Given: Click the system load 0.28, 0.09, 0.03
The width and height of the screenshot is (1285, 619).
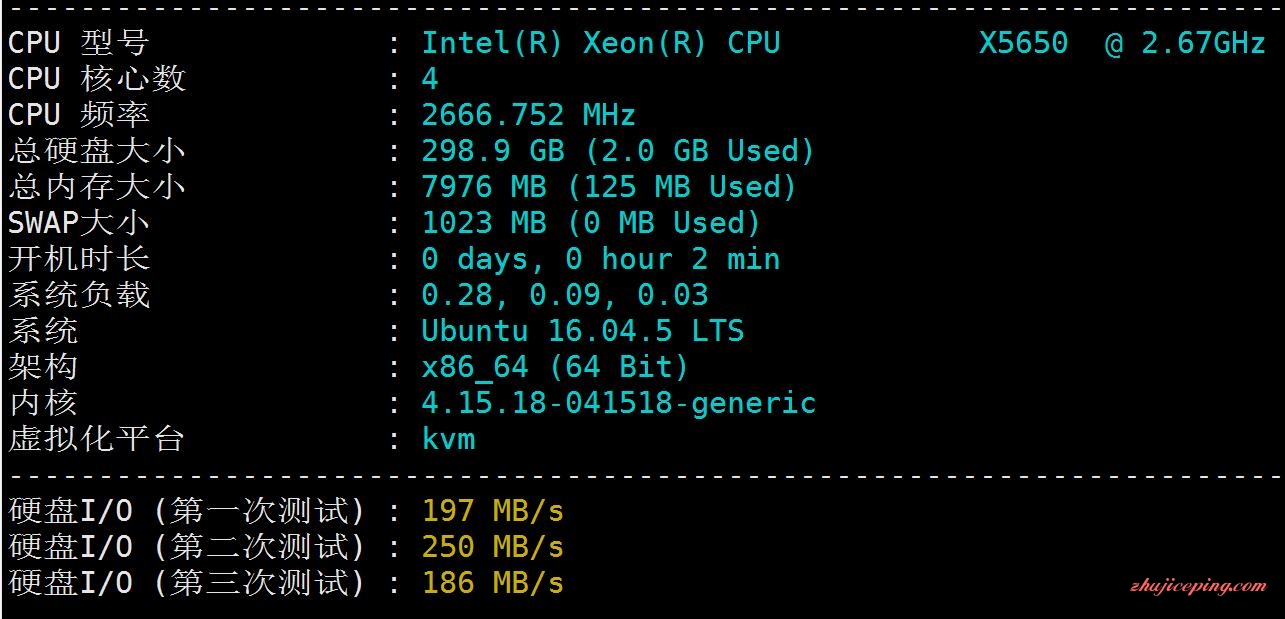Looking at the screenshot, I should (x=564, y=295).
